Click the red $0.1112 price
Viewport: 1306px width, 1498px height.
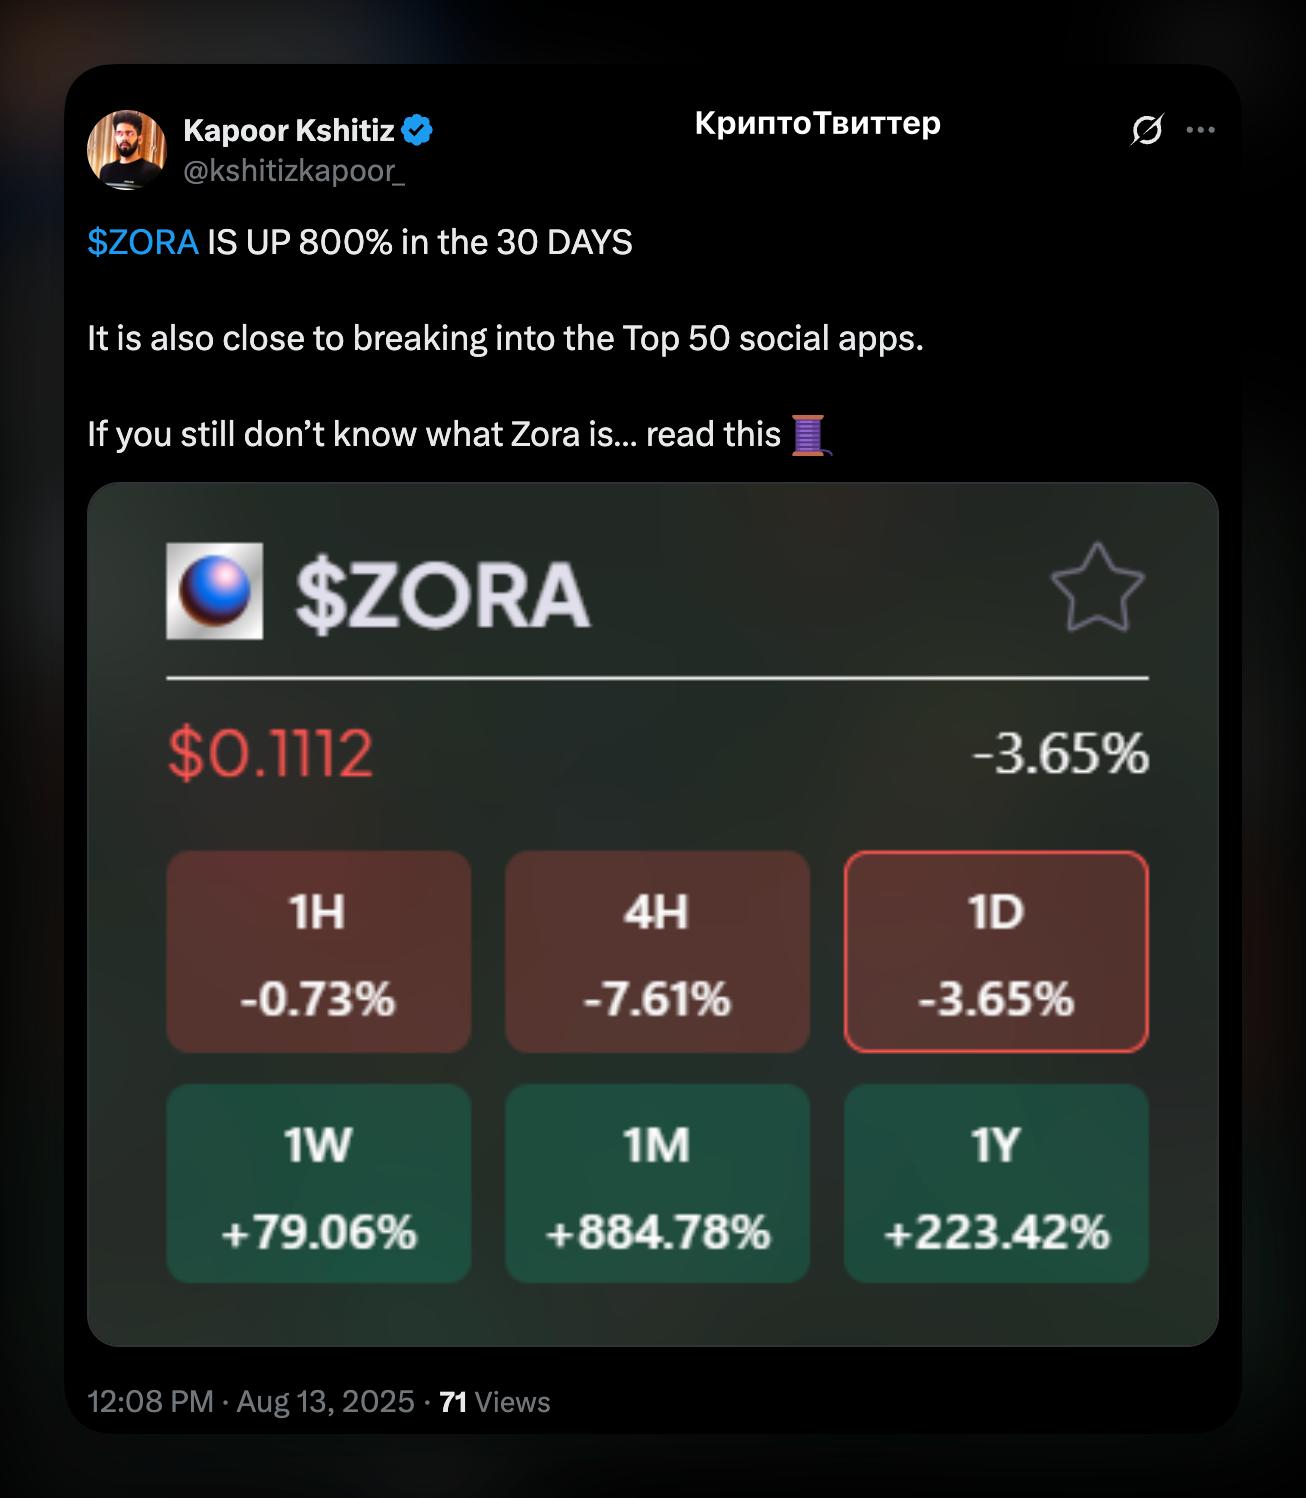[270, 754]
